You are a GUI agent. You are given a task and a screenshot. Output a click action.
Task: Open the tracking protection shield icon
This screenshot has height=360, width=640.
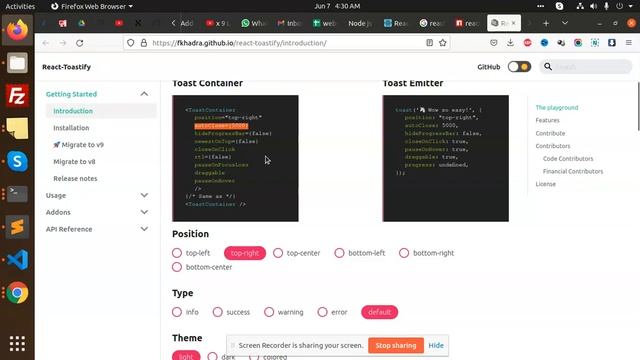coord(131,43)
